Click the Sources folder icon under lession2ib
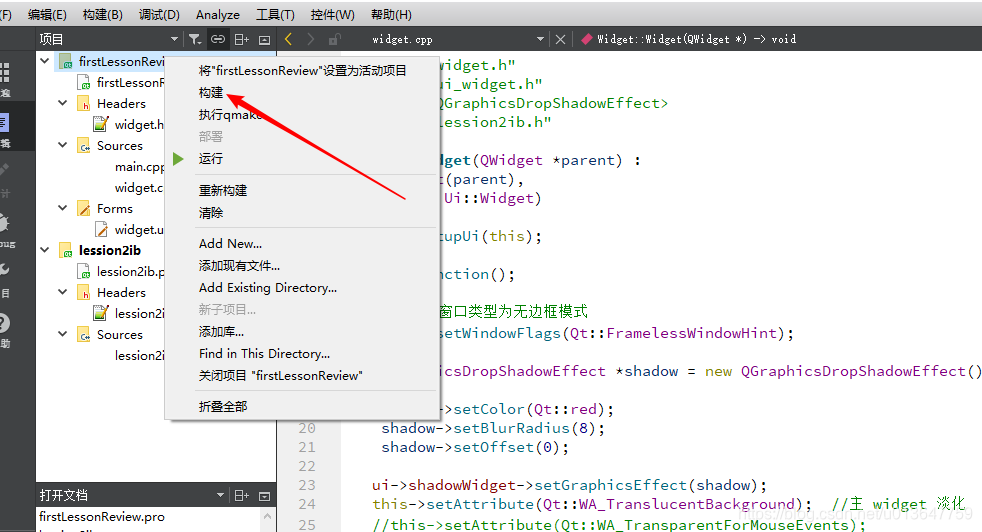This screenshot has width=982, height=532. click(84, 335)
